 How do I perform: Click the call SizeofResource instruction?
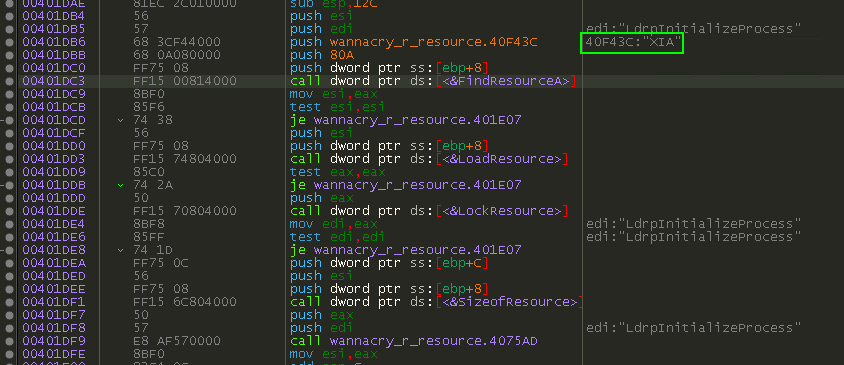(437, 302)
